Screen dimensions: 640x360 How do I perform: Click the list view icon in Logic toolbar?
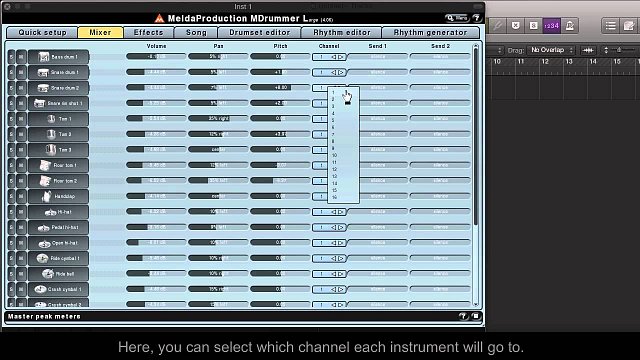coord(611,26)
